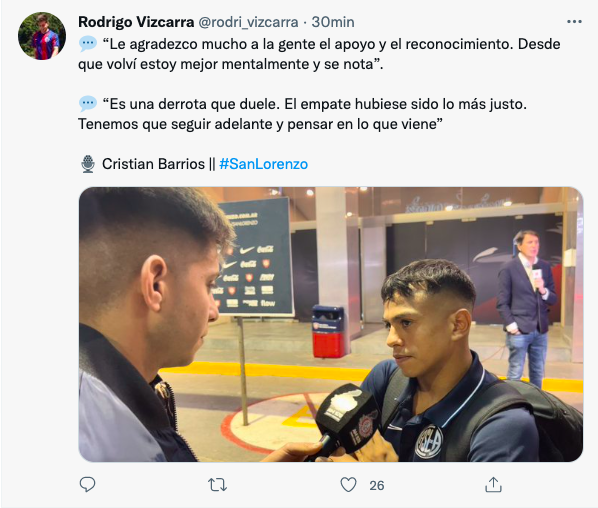Screen dimensions: 598x508
Task: Open the share tweet icon
Action: pos(493,484)
